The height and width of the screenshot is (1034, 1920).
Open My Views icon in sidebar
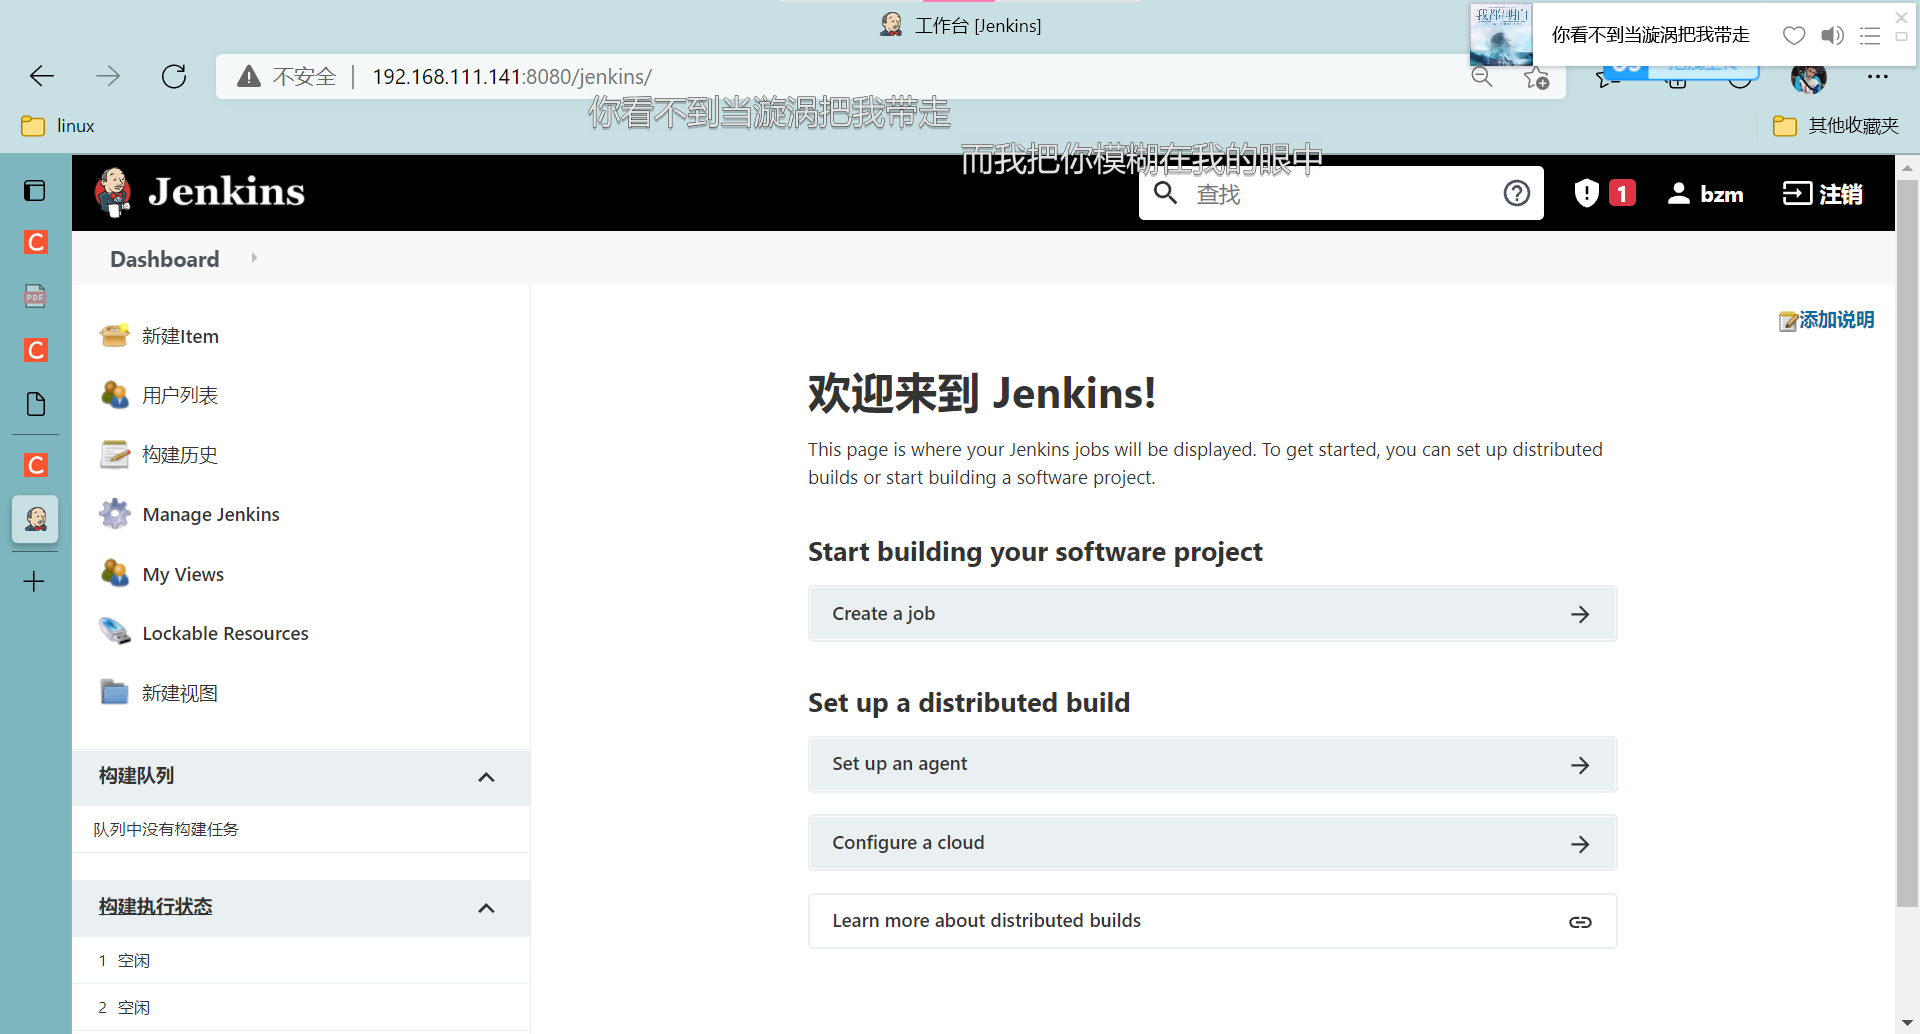pos(115,574)
